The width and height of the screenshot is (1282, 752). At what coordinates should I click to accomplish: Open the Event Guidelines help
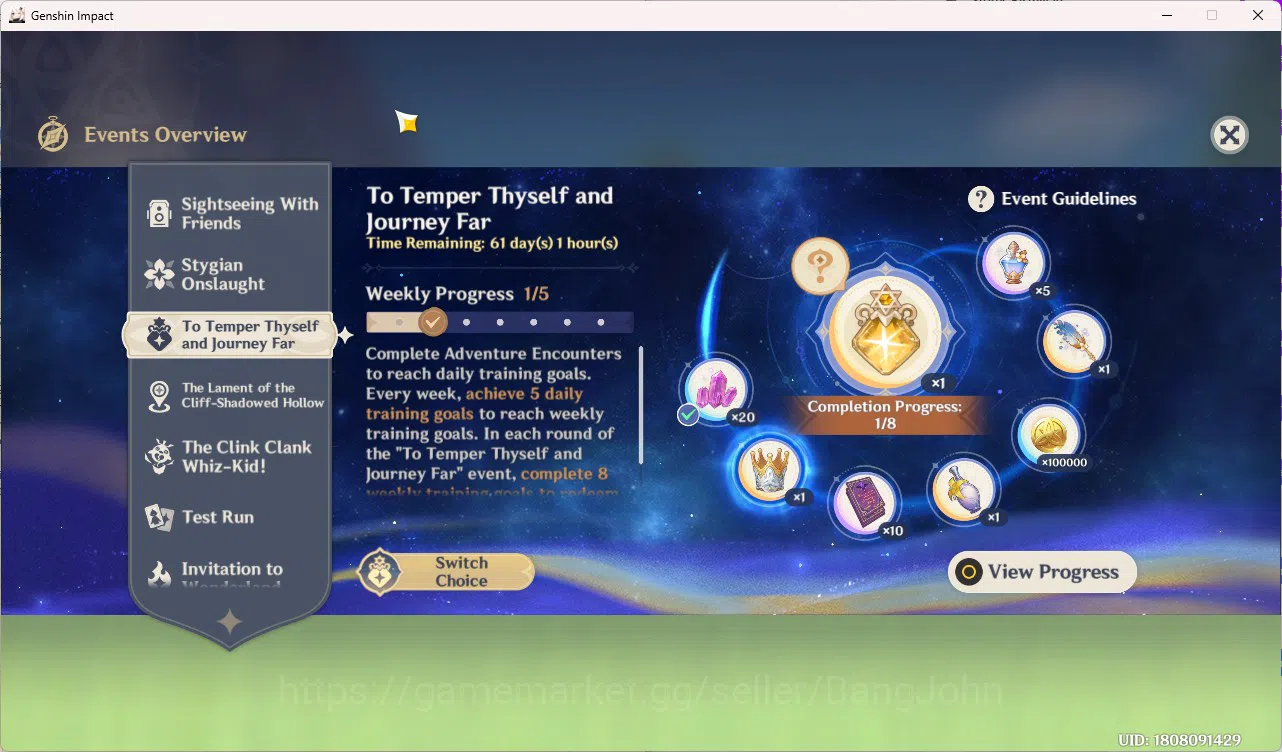click(1052, 199)
